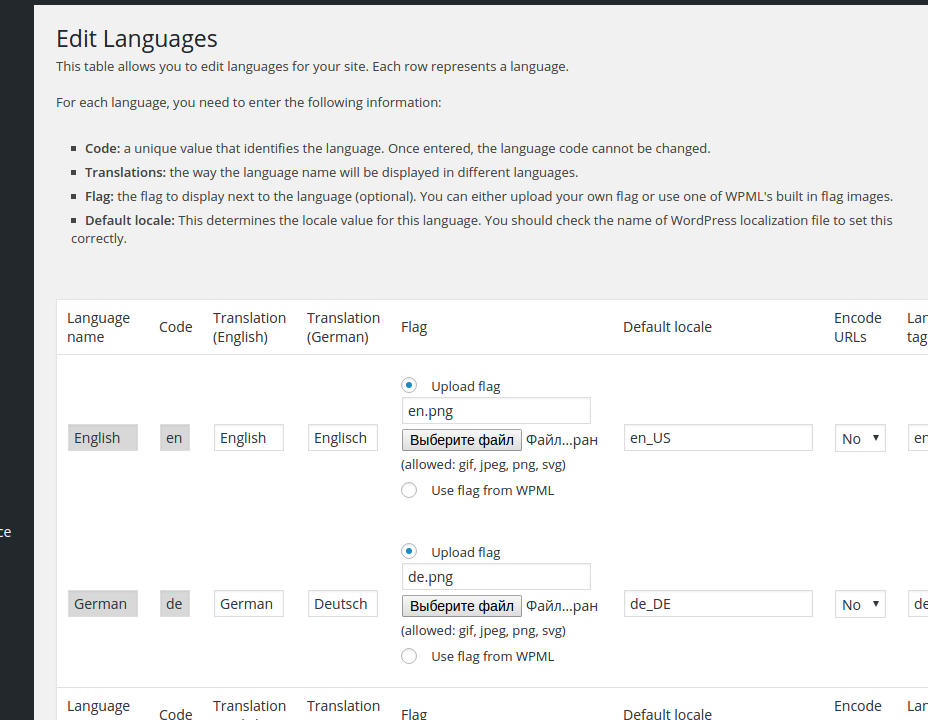
Task: Click the Deutsch German translation field
Action: coord(342,604)
